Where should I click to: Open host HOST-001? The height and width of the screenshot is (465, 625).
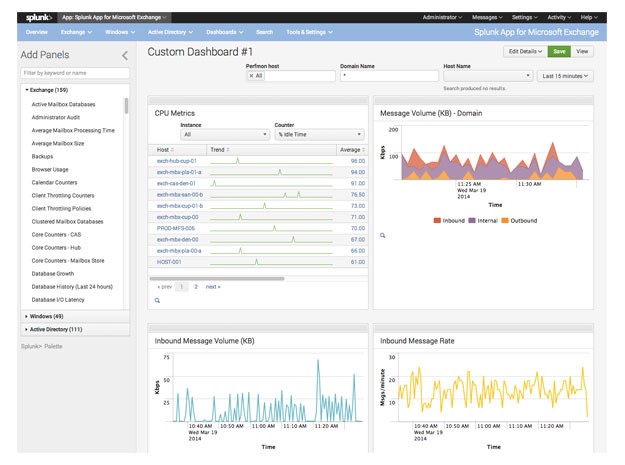coord(169,262)
